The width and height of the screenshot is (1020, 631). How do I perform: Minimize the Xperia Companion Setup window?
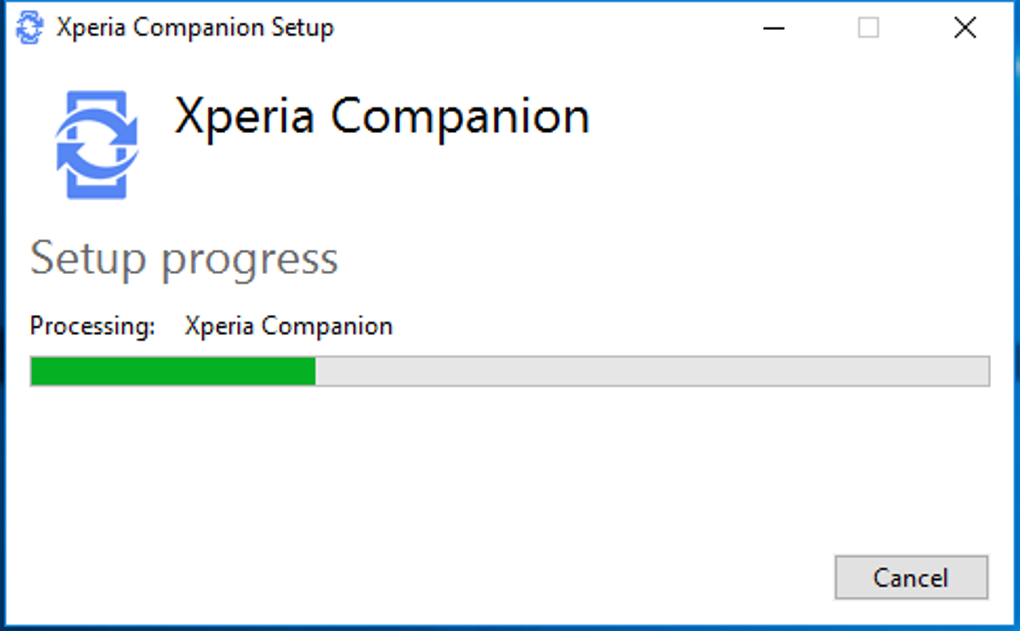[x=773, y=28]
